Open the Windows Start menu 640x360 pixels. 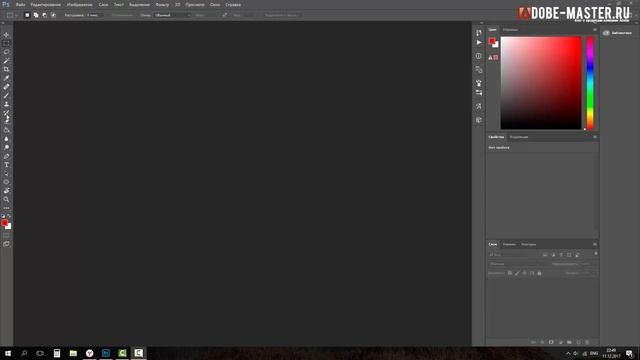pos(8,353)
